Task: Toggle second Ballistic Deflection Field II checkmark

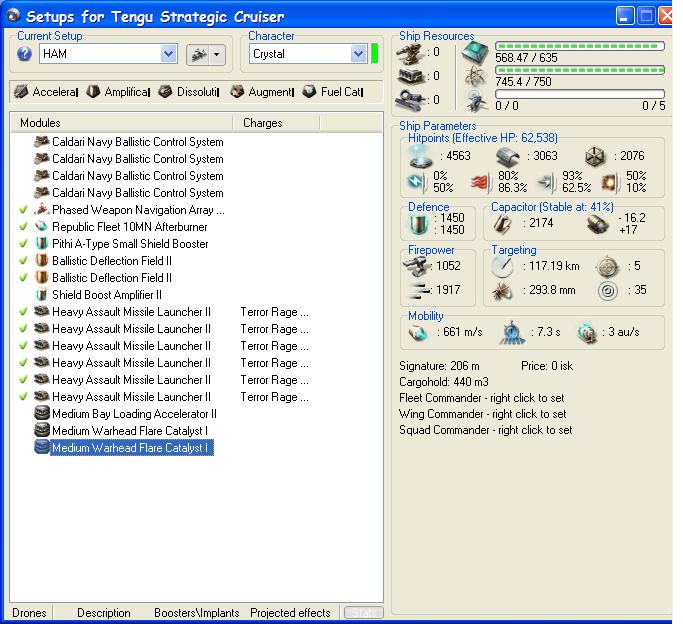Action: pos(24,278)
